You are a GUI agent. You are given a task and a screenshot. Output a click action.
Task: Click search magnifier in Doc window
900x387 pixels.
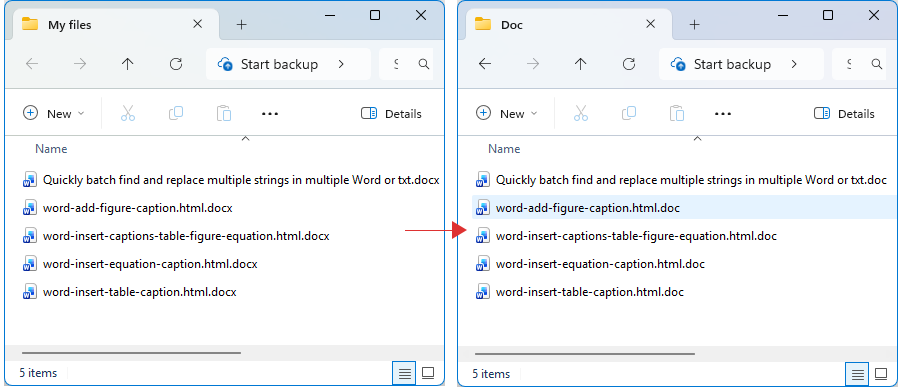[876, 64]
